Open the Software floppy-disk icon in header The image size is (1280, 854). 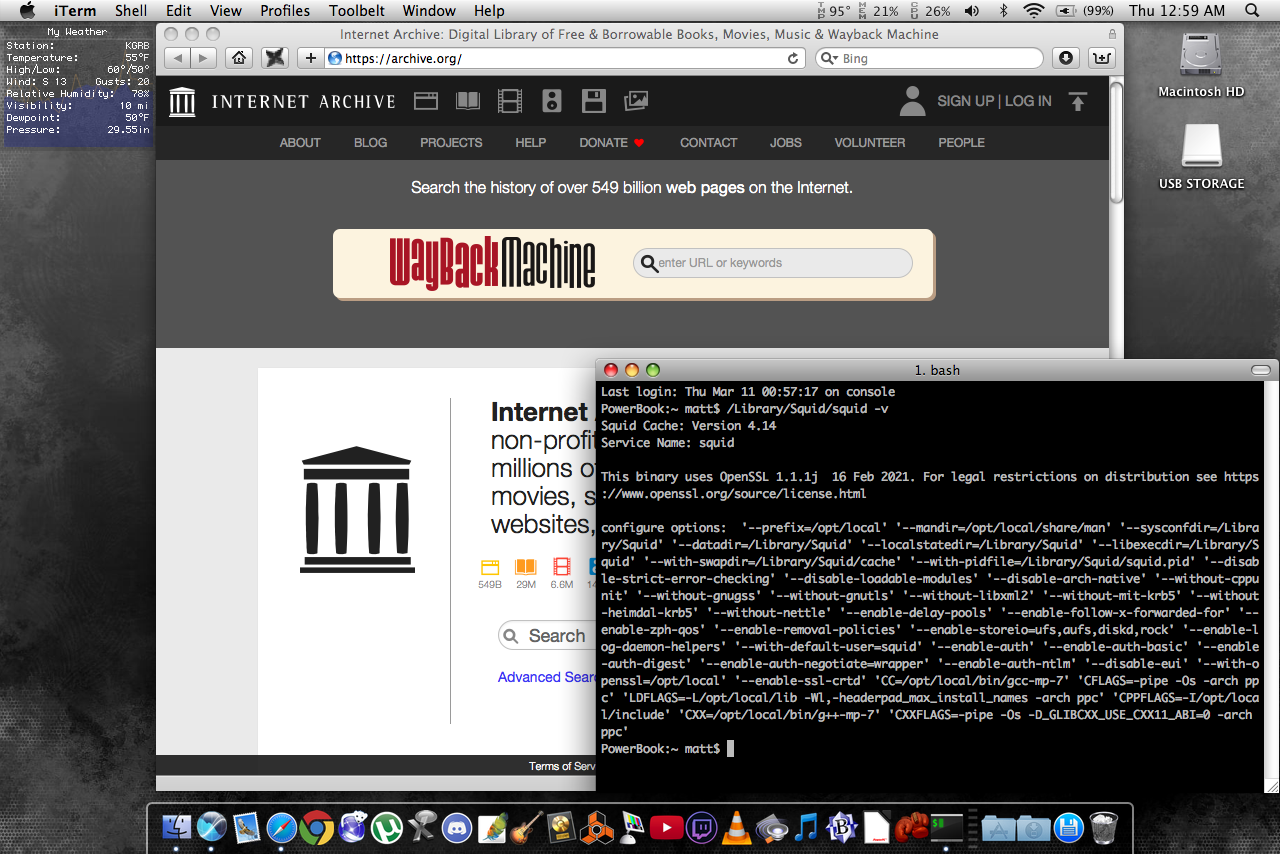click(594, 101)
